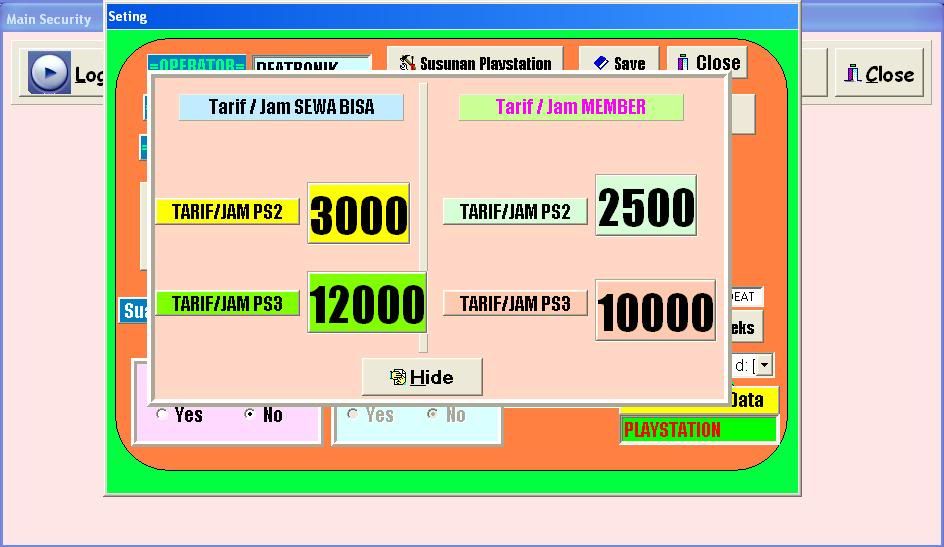Click the operator name input field
Image resolution: width=944 pixels, height=547 pixels.
tap(311, 64)
